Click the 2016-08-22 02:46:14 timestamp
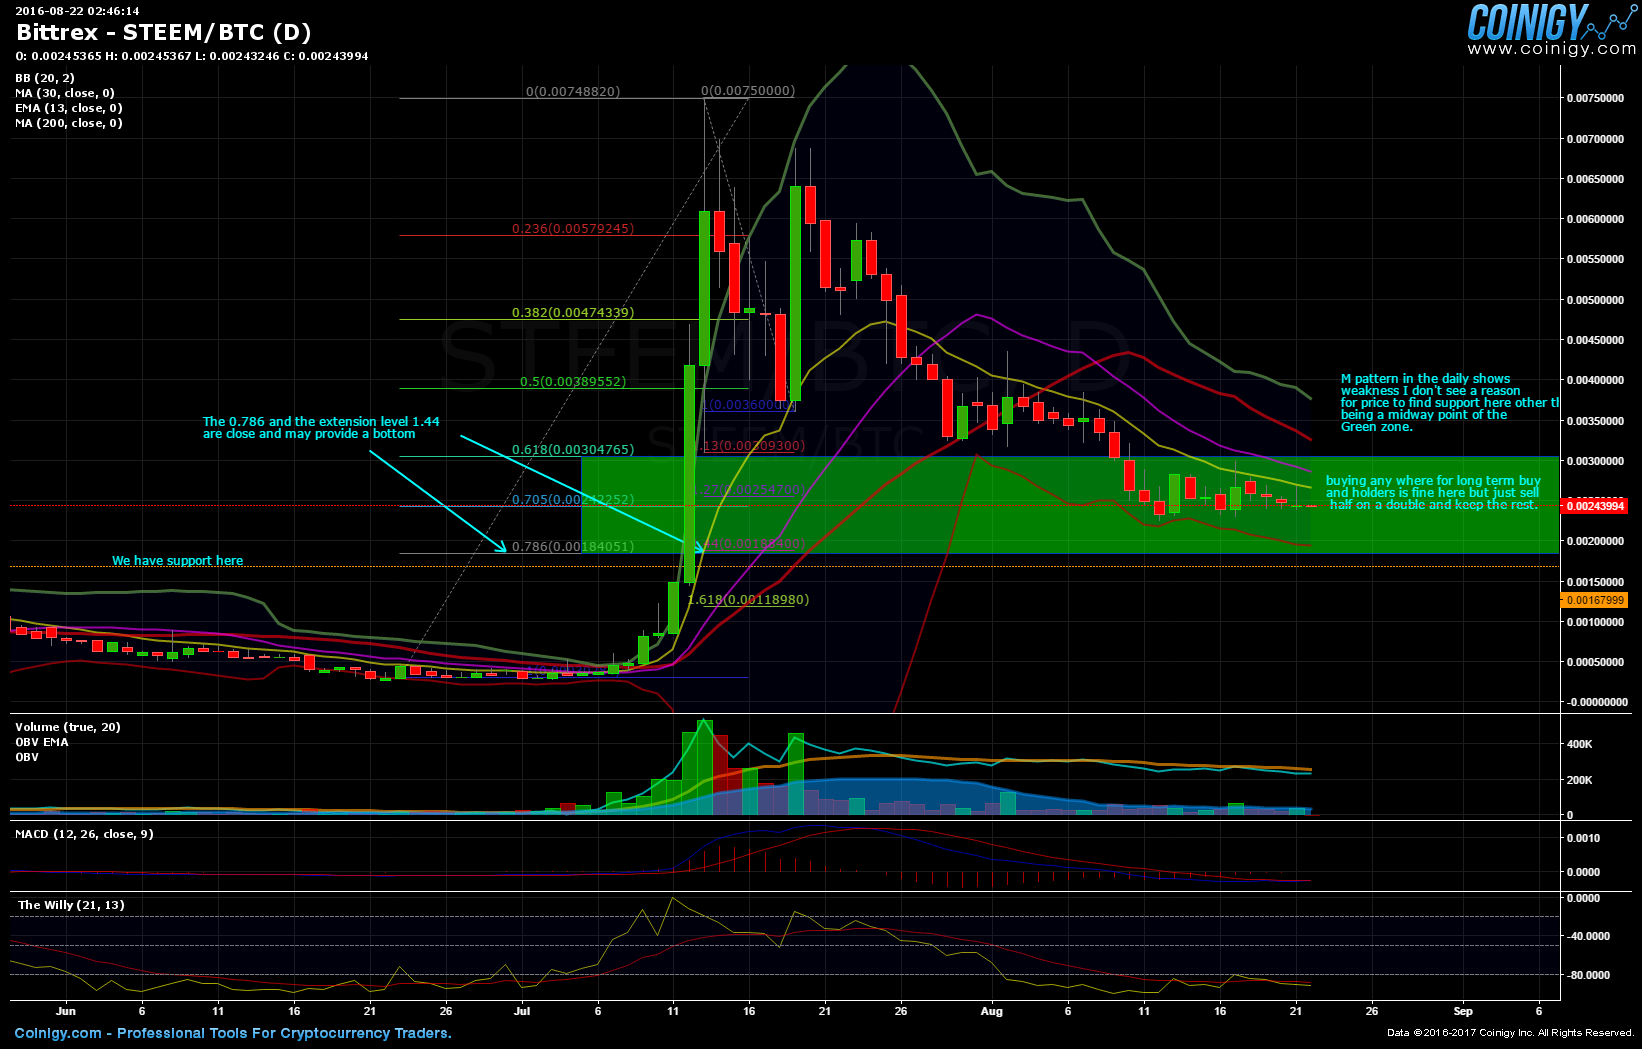This screenshot has width=1642, height=1049. tap(77, 11)
